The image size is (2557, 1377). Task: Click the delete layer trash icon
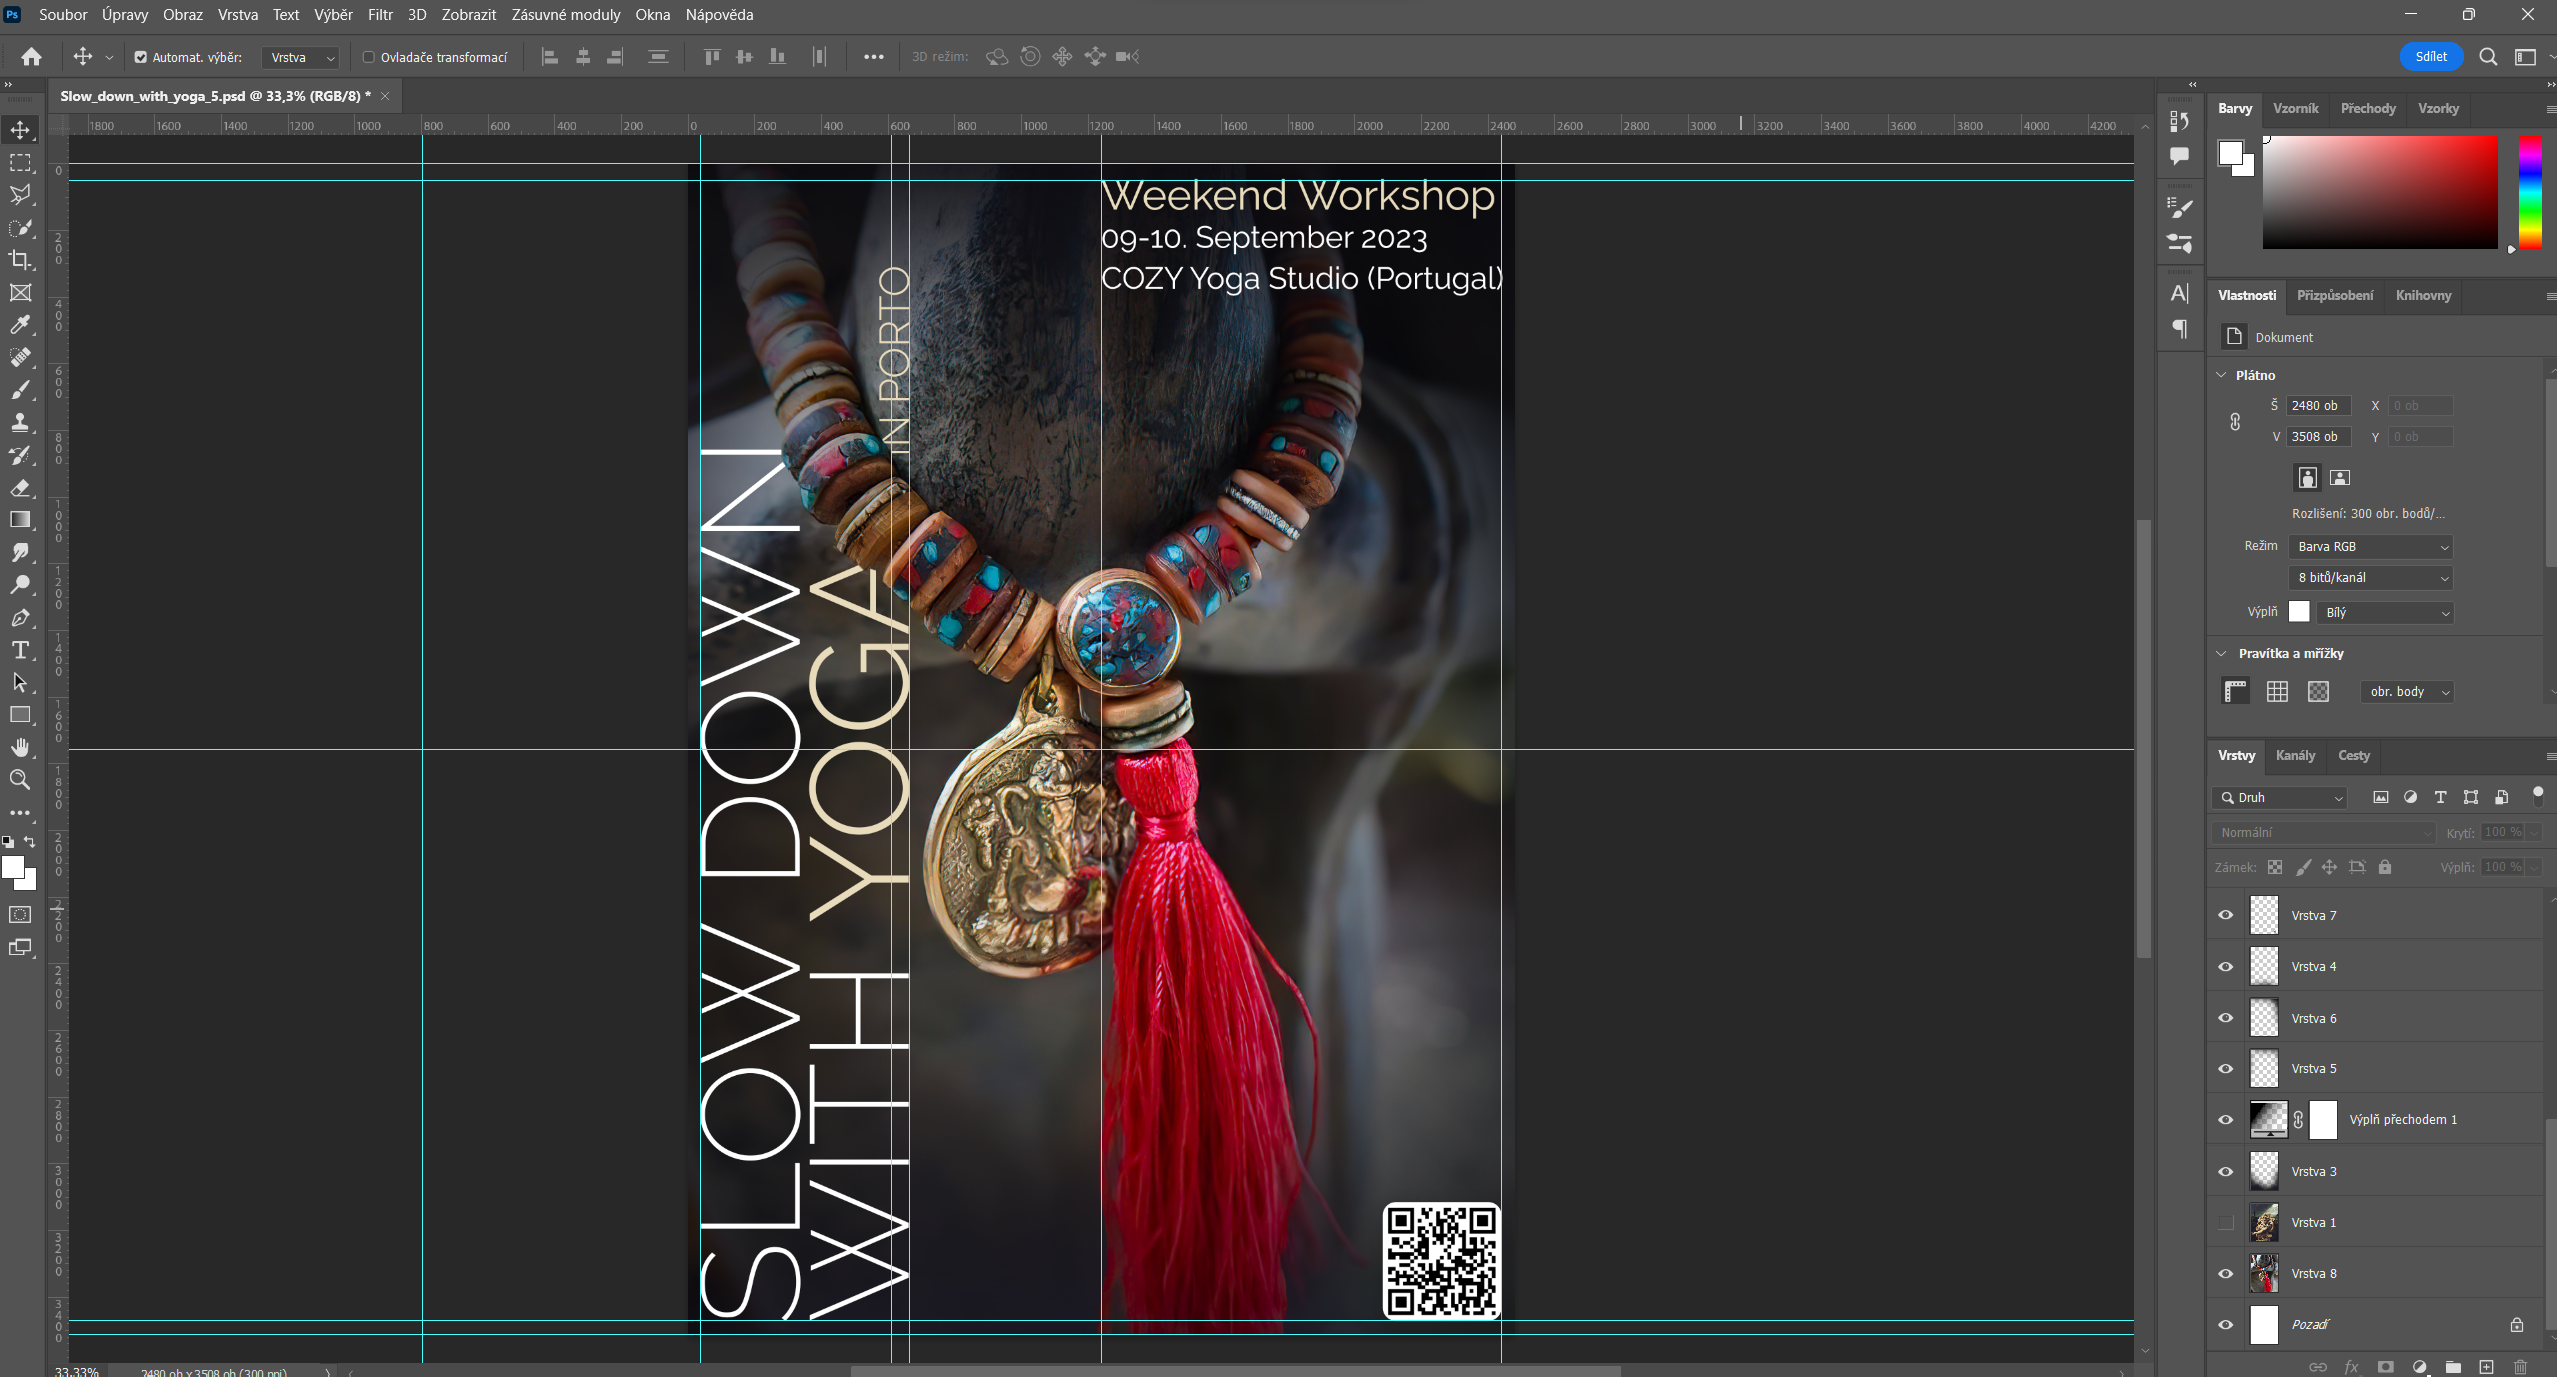[2520, 1366]
